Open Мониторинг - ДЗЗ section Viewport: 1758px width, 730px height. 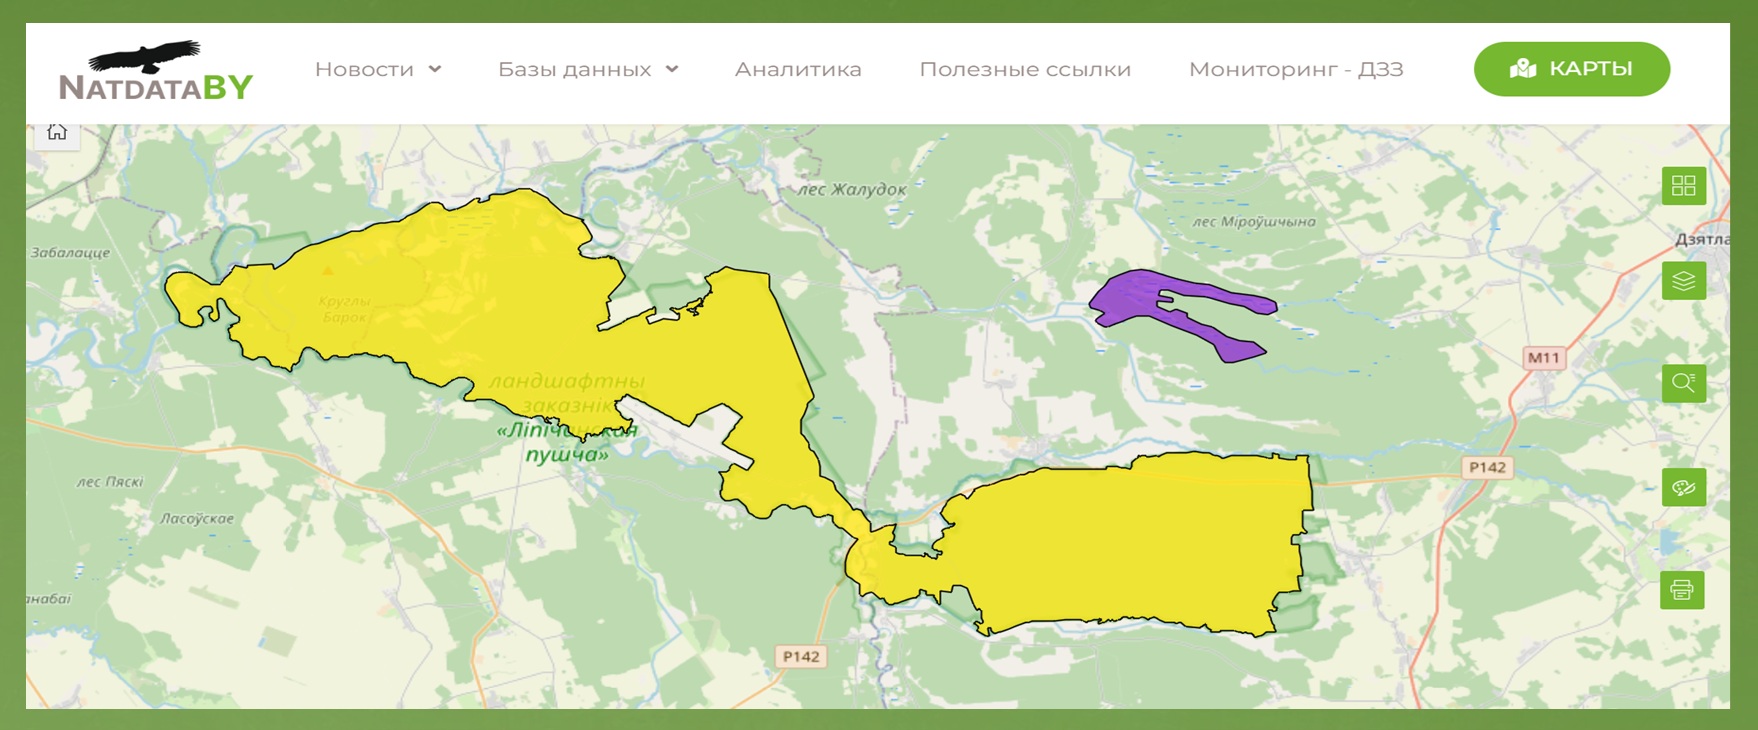point(1295,69)
